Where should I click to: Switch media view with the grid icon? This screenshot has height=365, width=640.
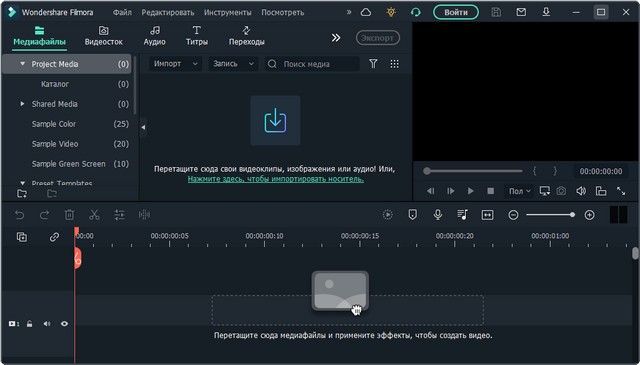coord(394,64)
